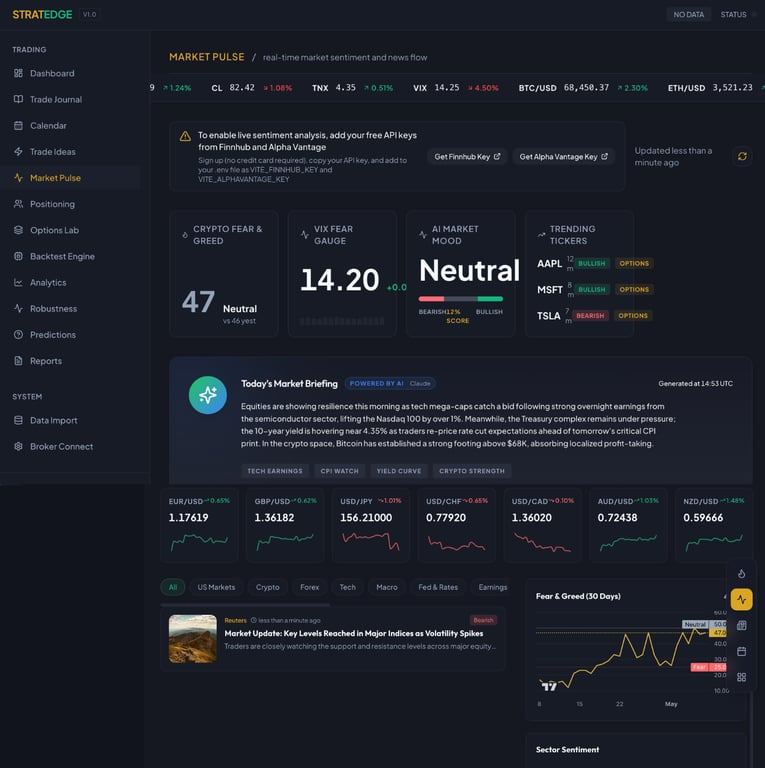The width and height of the screenshot is (765, 768).
Task: Click the TECH EARNINGS tag
Action: point(275,471)
